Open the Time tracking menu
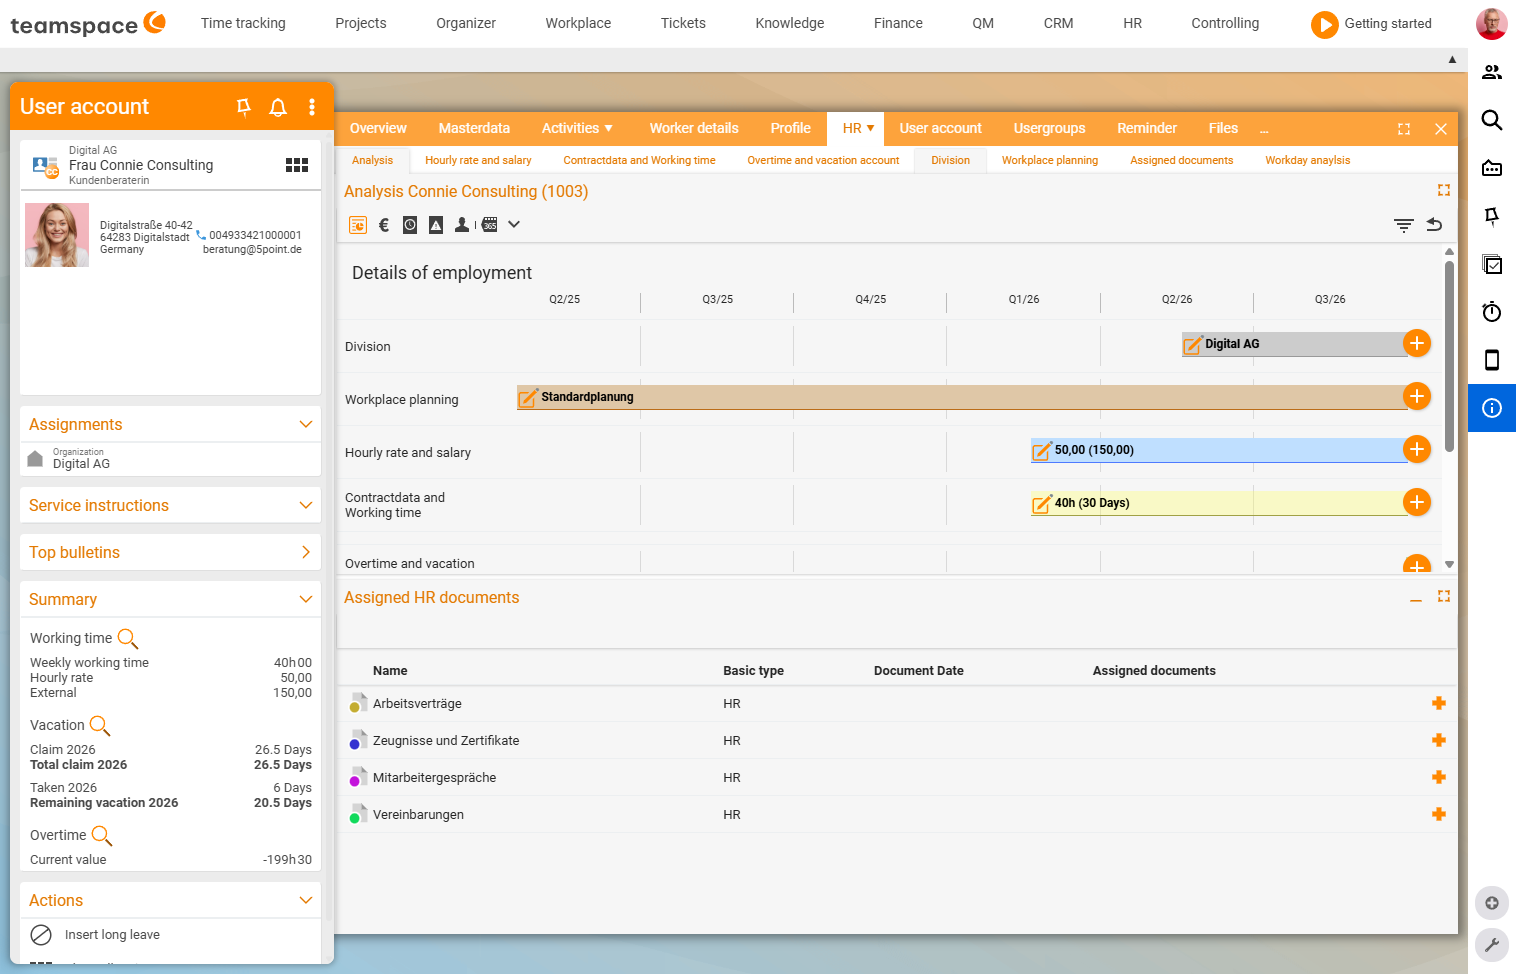 (243, 23)
